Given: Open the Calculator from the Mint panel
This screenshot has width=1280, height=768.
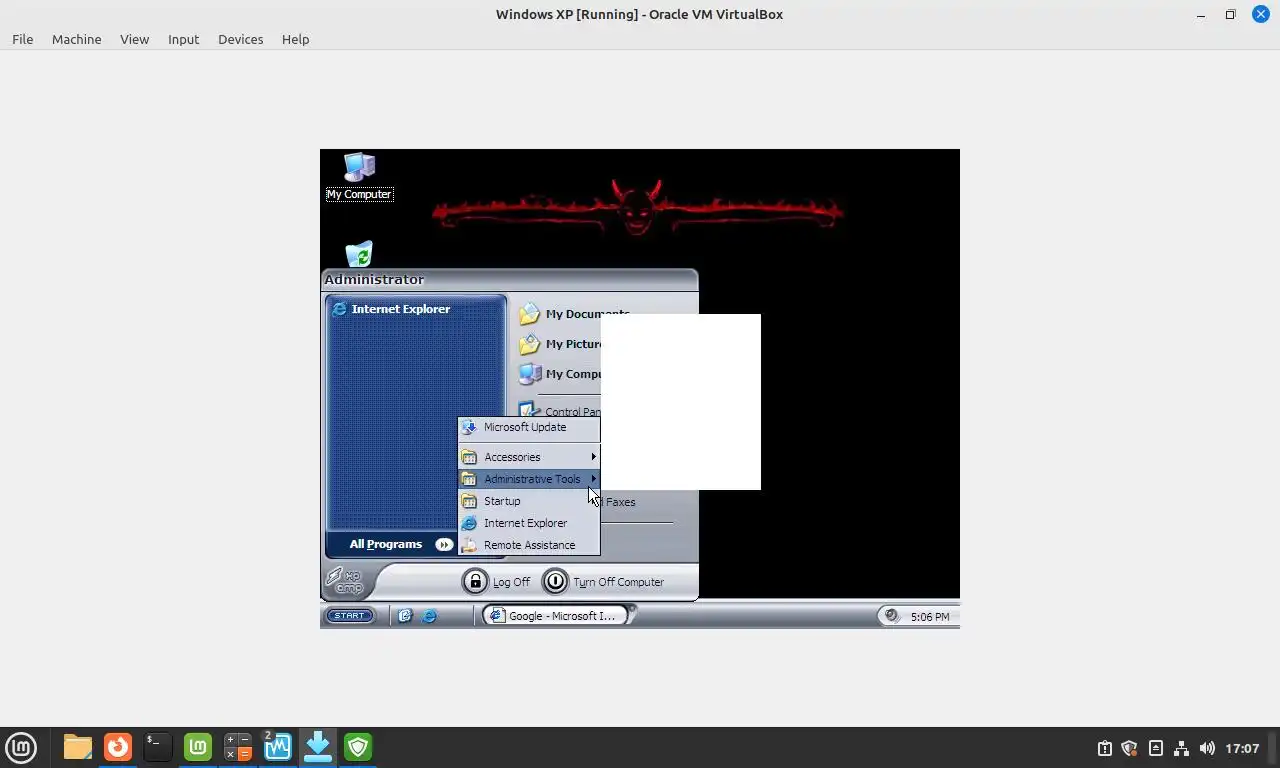Looking at the screenshot, I should [x=238, y=747].
